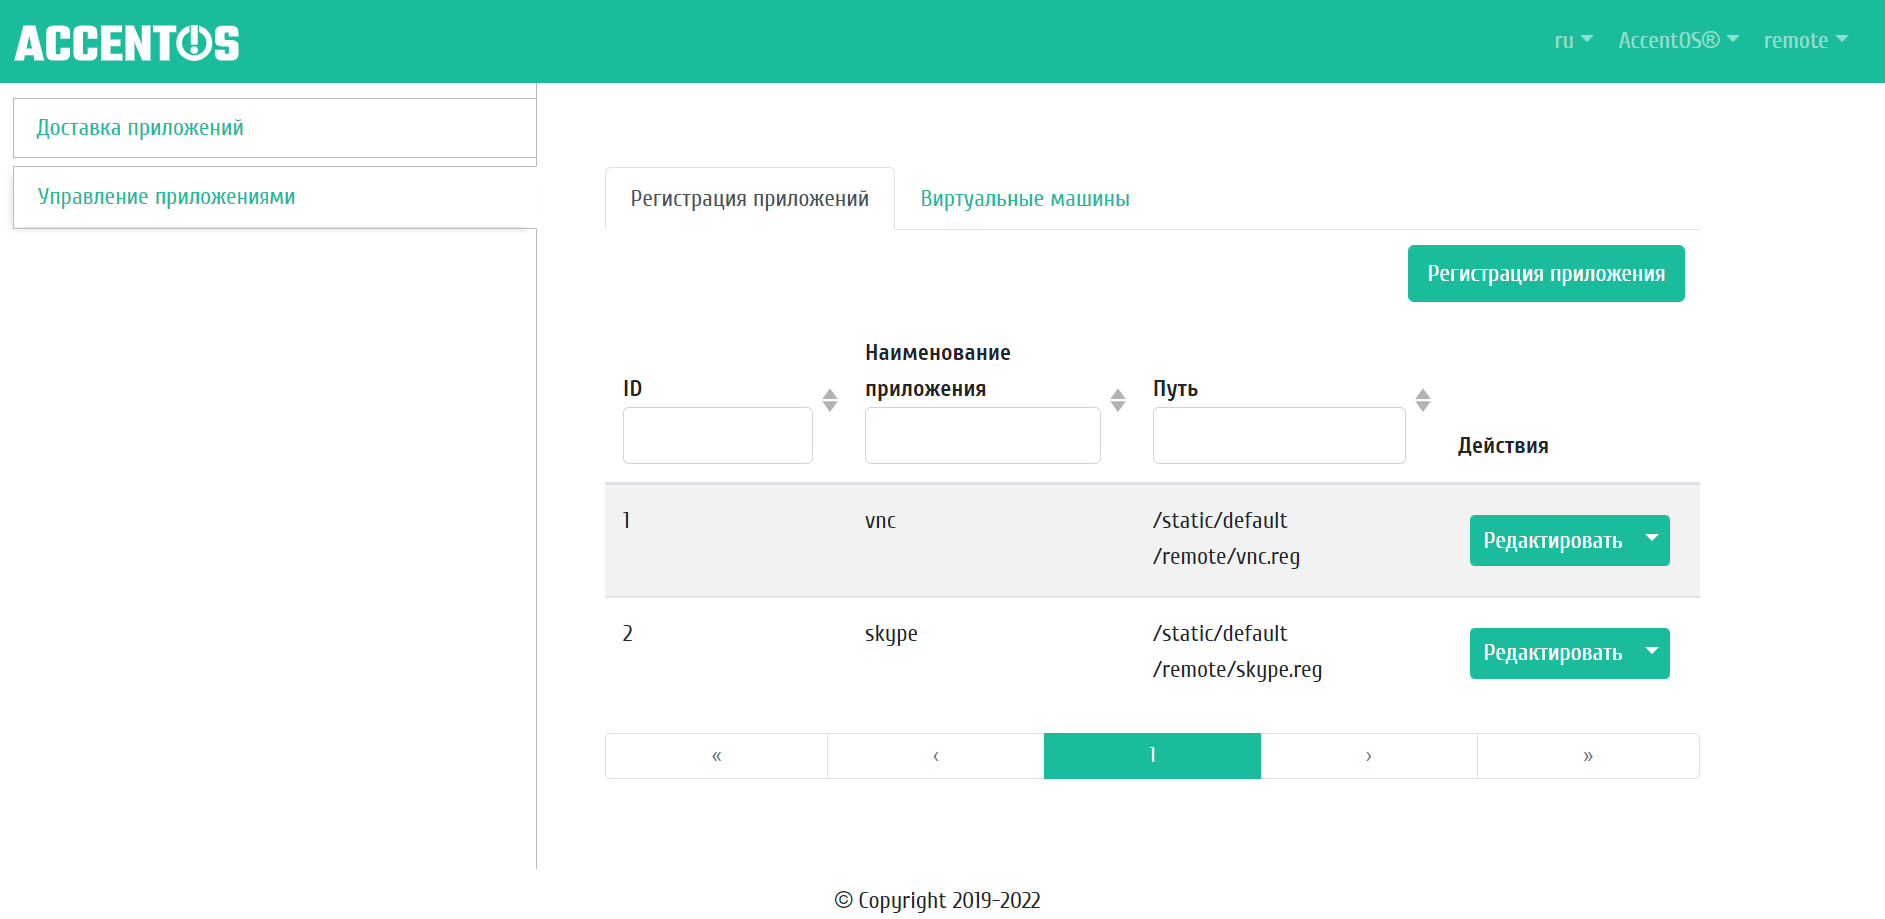The height and width of the screenshot is (919, 1885).
Task: Open the remote user dropdown
Action: [1805, 40]
